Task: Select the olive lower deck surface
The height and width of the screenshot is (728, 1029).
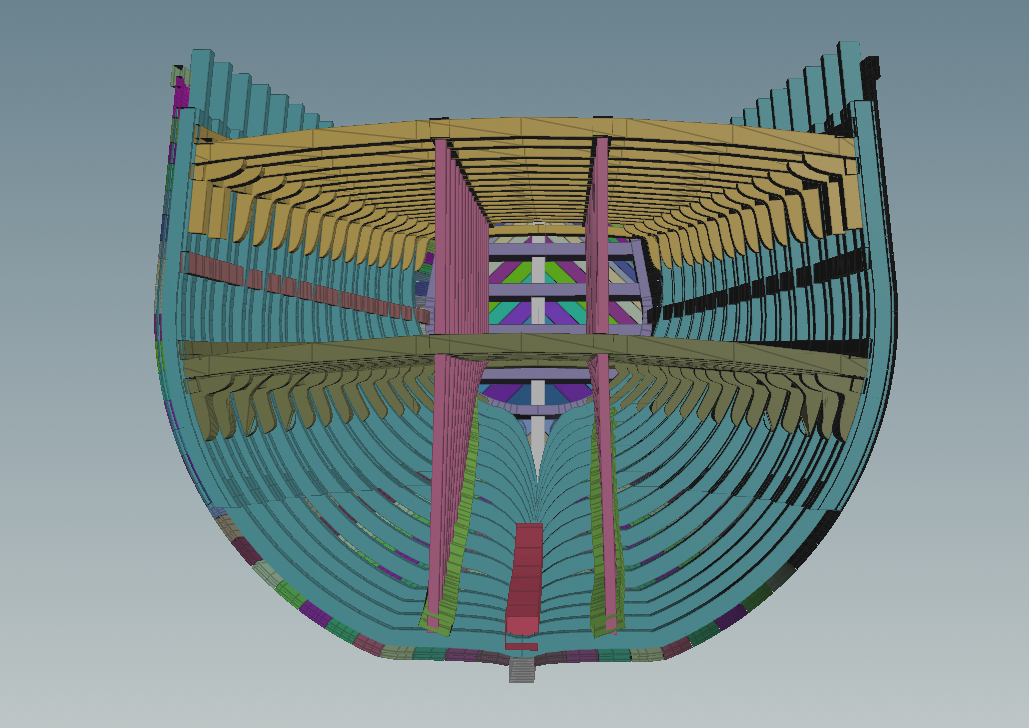Action: pos(525,351)
